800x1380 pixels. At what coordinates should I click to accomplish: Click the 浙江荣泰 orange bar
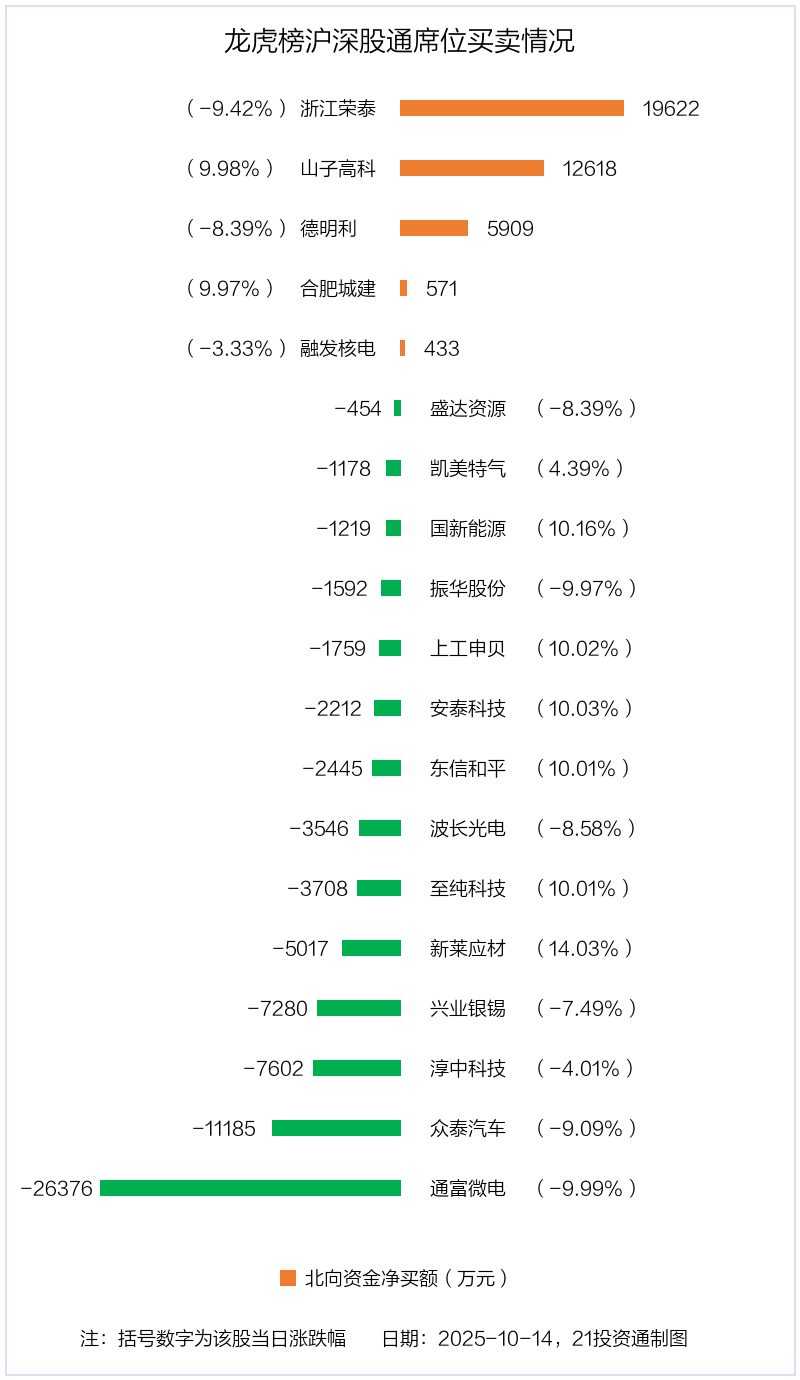[x=512, y=108]
